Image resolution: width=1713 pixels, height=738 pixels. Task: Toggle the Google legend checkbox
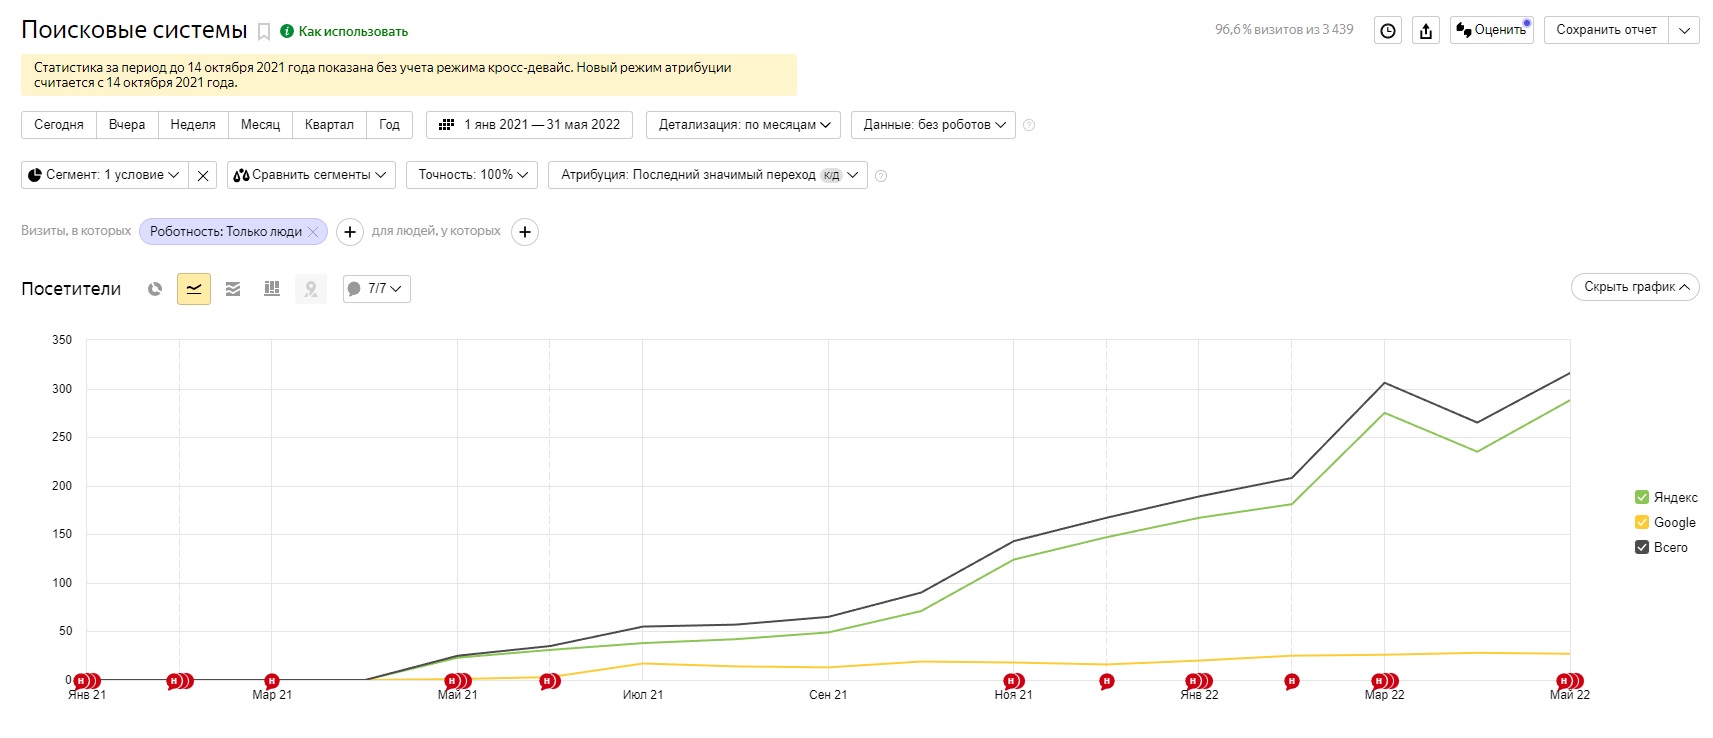pos(1641,522)
